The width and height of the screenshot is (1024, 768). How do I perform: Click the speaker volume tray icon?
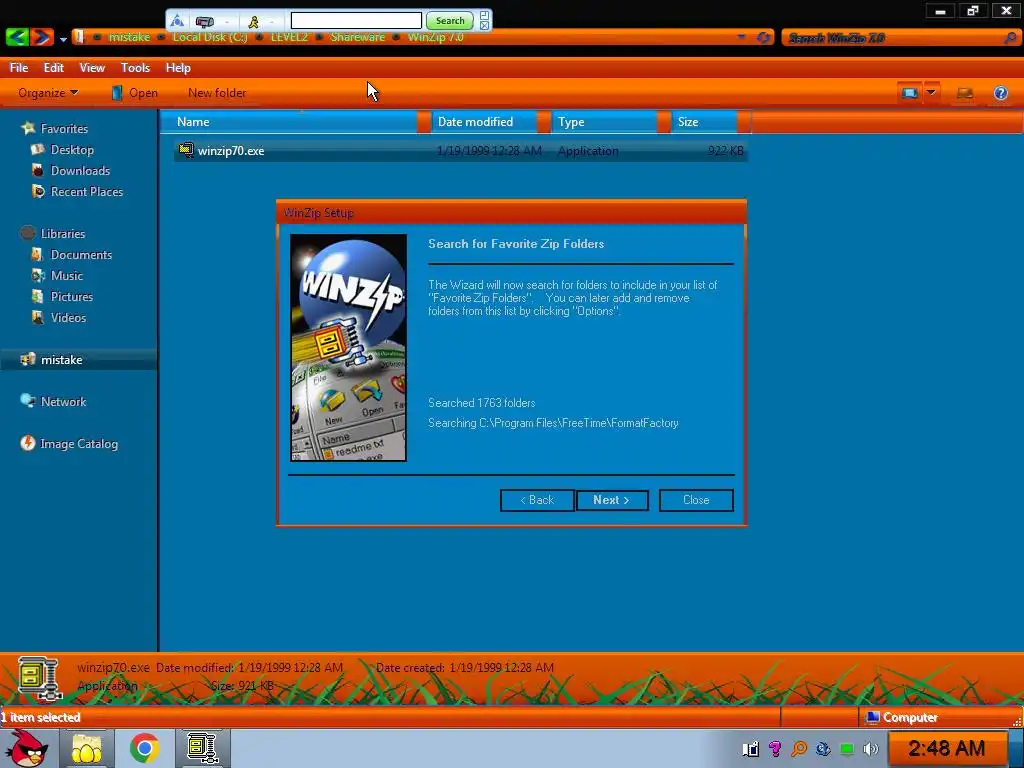click(871, 748)
